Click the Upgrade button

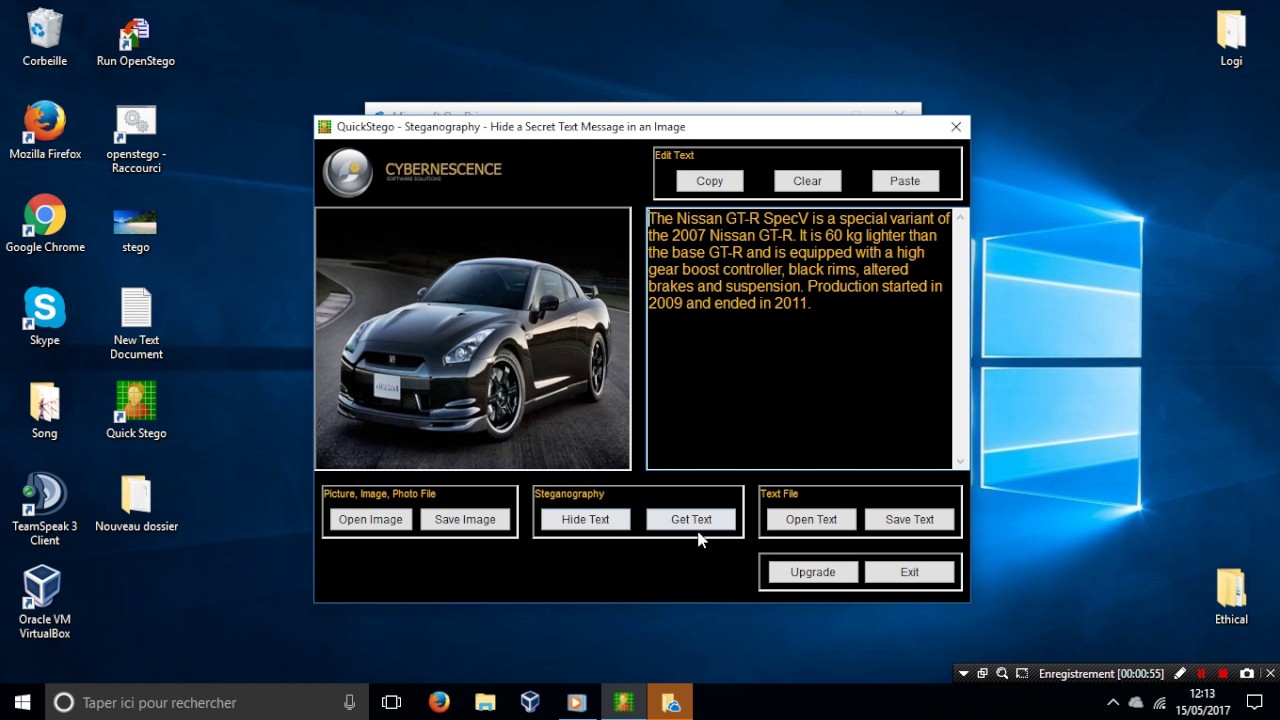coord(813,572)
